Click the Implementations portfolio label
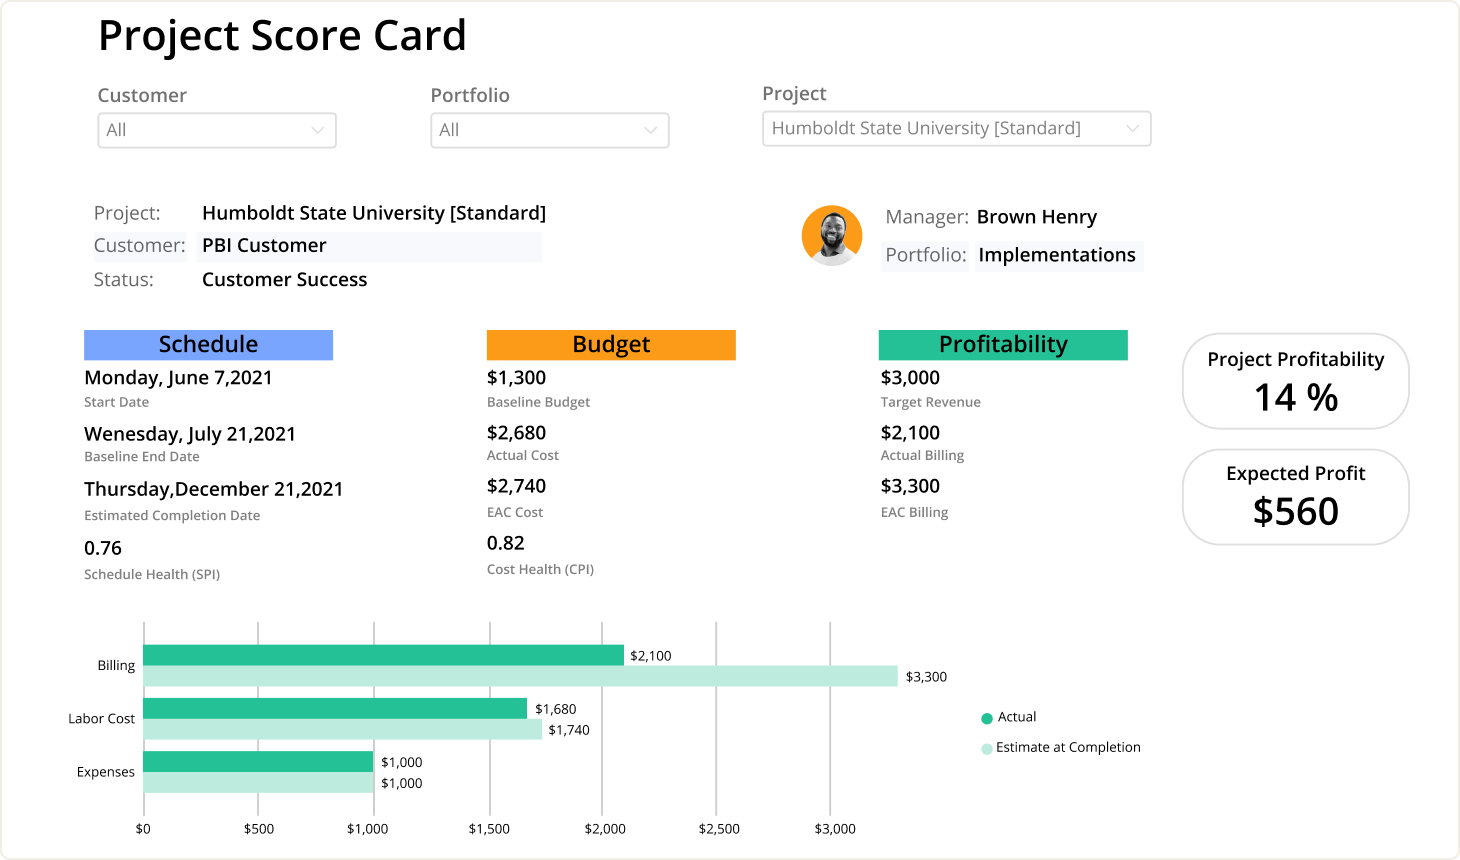Image resolution: width=1460 pixels, height=860 pixels. pos(1057,255)
